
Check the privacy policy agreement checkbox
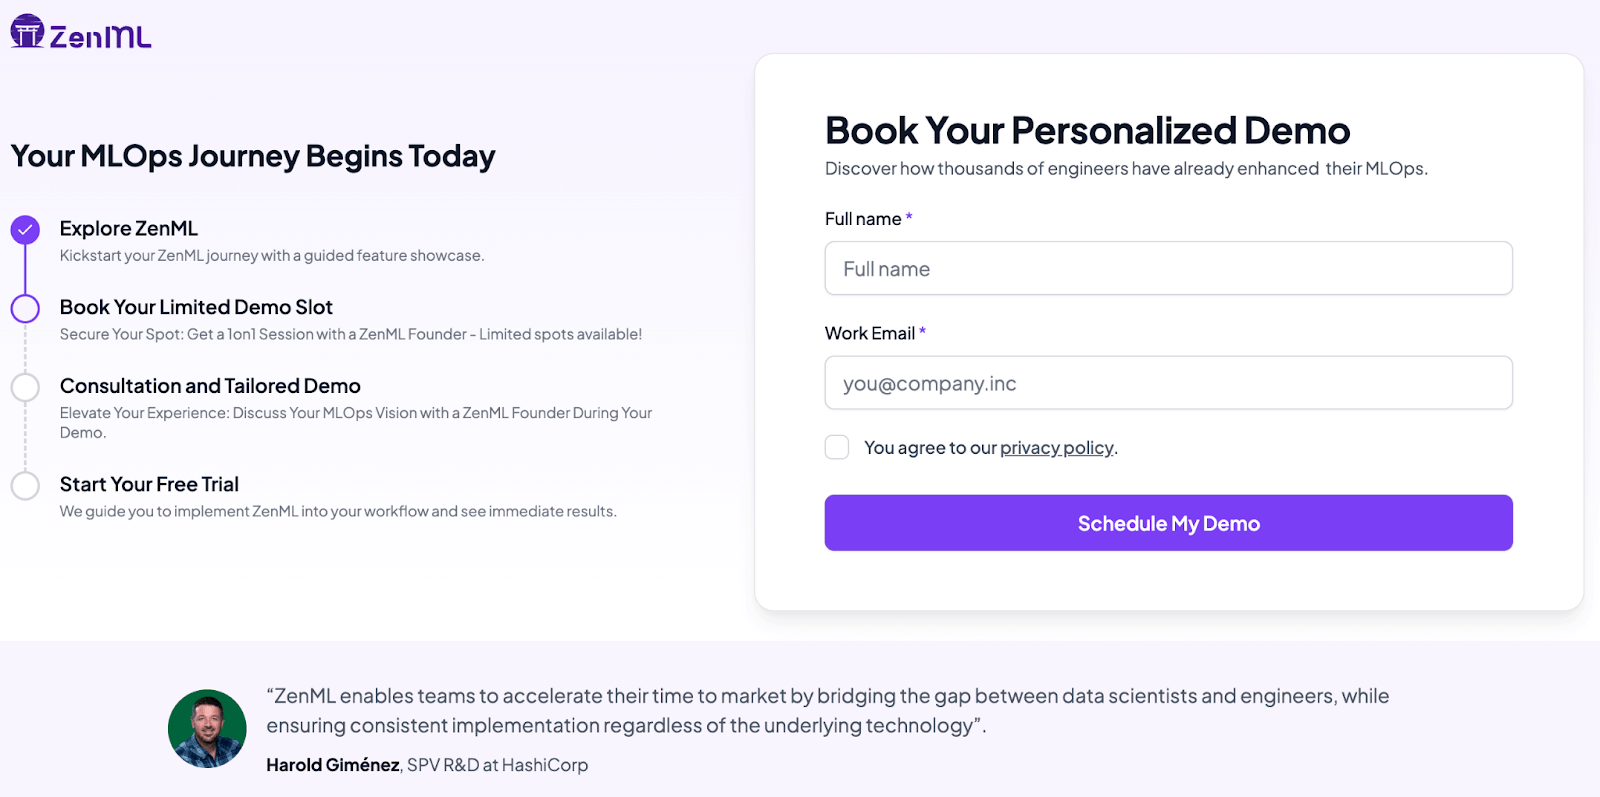point(837,447)
